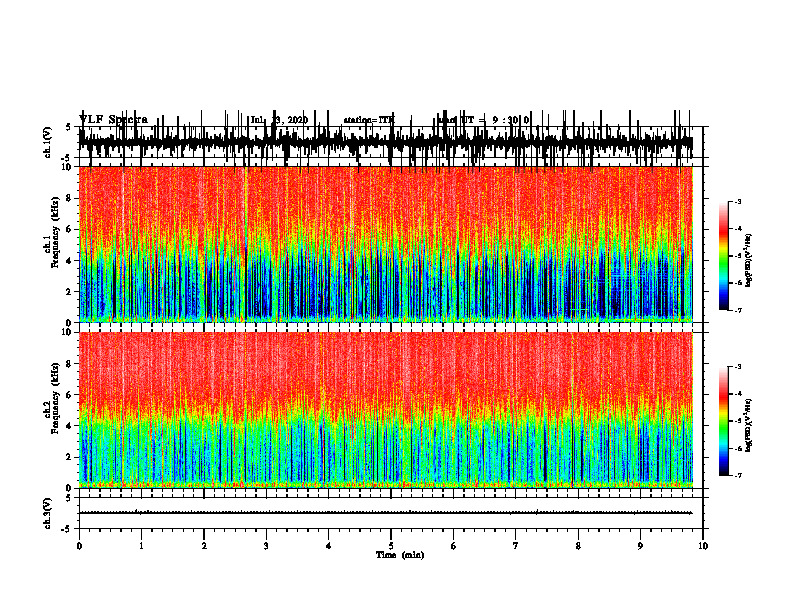Click time axis tick label "6"
The image size is (792, 612).
[454, 546]
